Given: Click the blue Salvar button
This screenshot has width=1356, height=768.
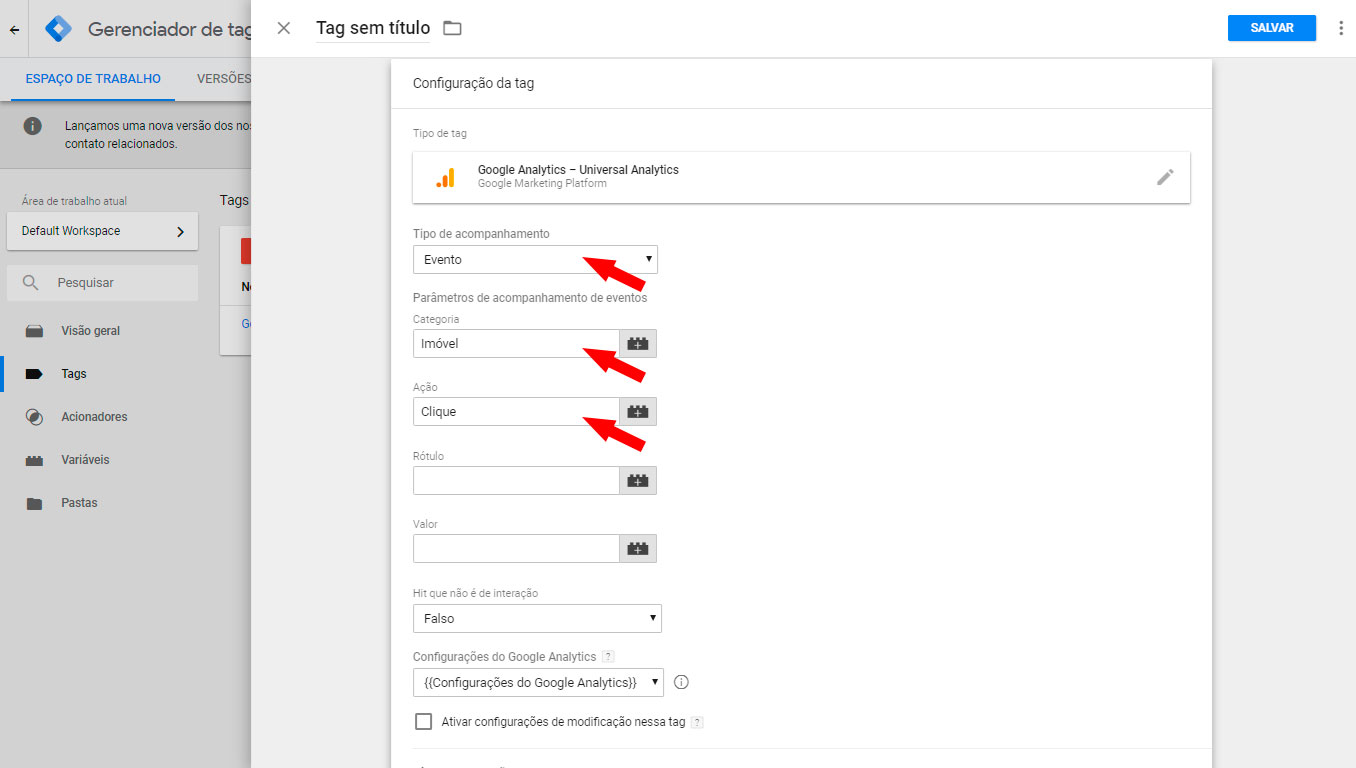Looking at the screenshot, I should (x=1272, y=28).
